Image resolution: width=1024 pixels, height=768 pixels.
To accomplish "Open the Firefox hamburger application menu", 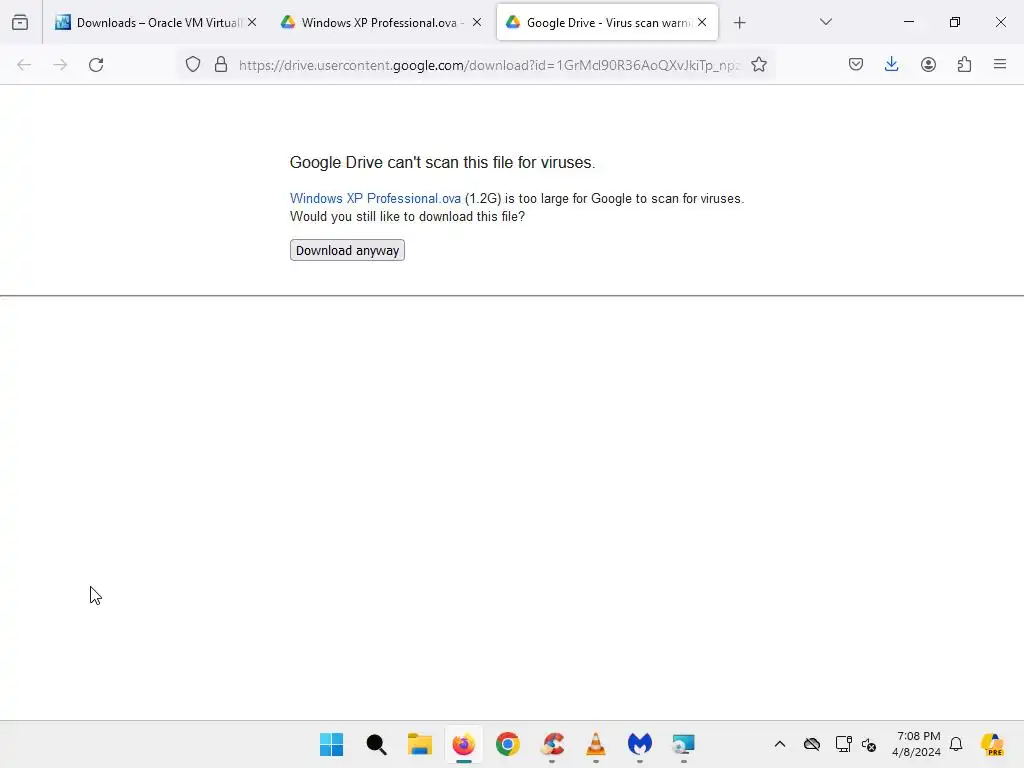I will [x=1000, y=64].
